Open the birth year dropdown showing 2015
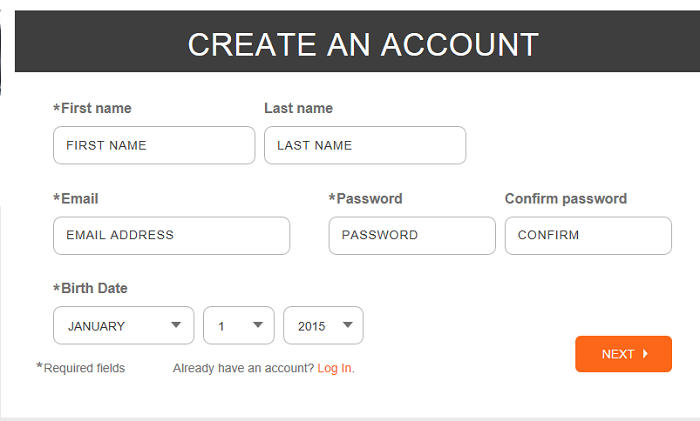 324,325
